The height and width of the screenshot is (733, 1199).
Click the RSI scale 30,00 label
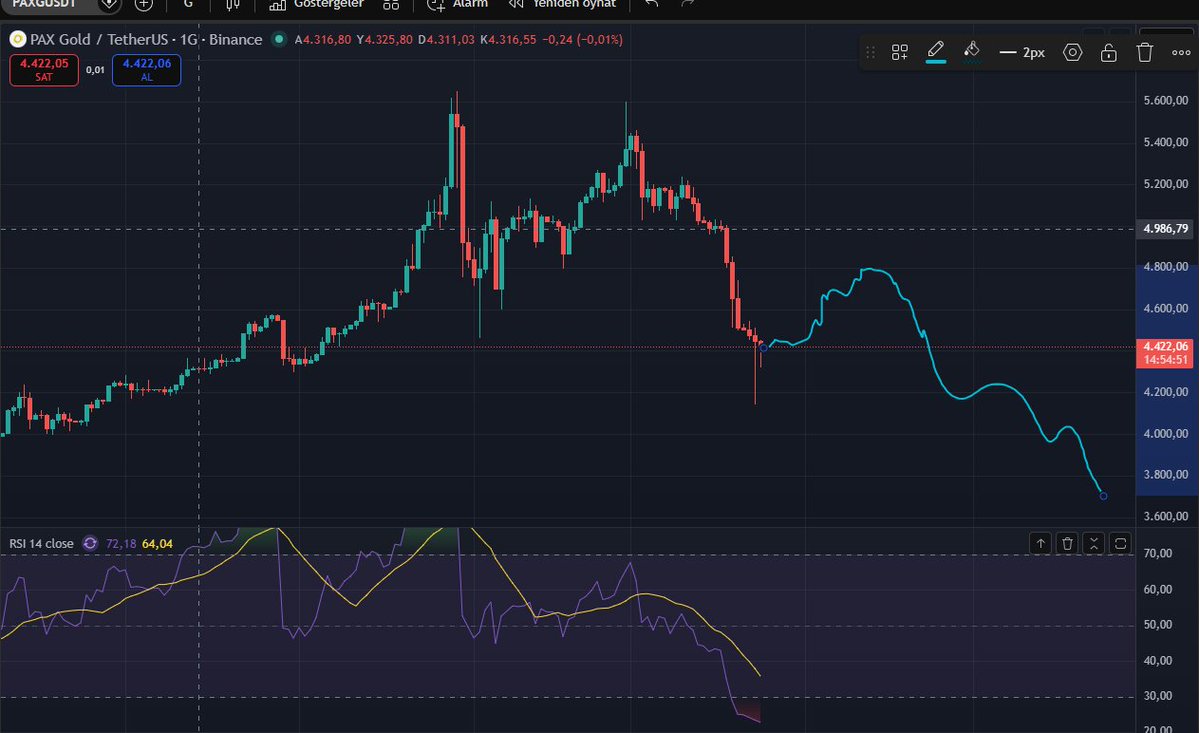tap(1158, 696)
